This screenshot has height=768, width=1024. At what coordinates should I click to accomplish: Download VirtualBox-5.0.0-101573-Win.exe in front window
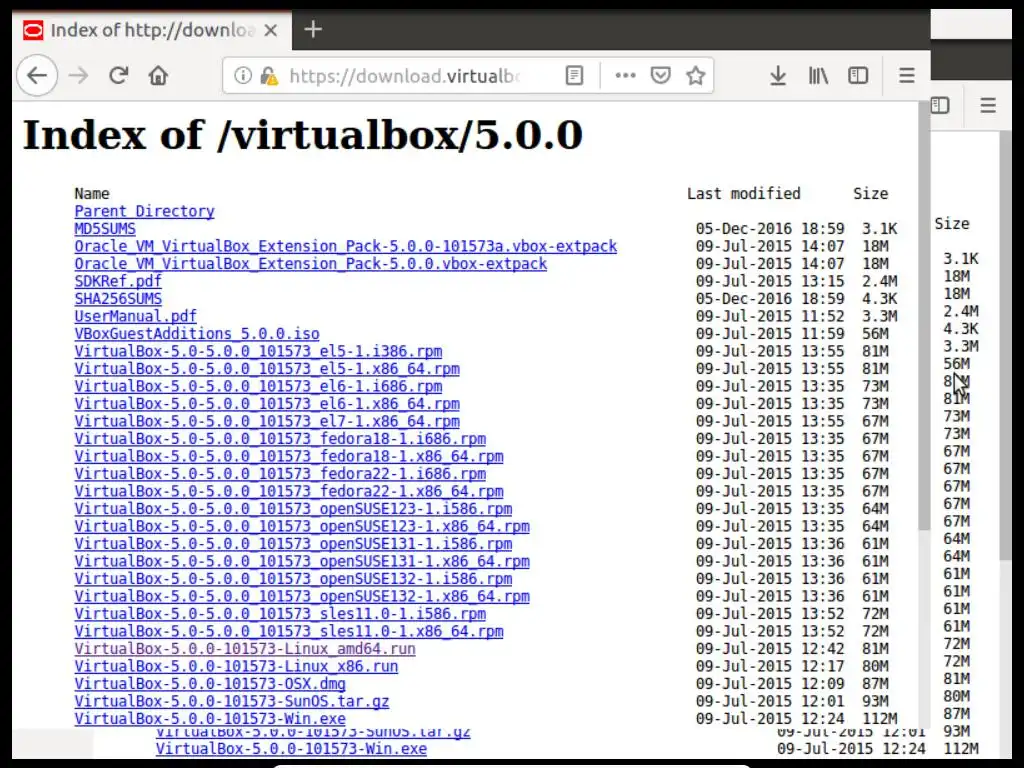tap(210, 719)
